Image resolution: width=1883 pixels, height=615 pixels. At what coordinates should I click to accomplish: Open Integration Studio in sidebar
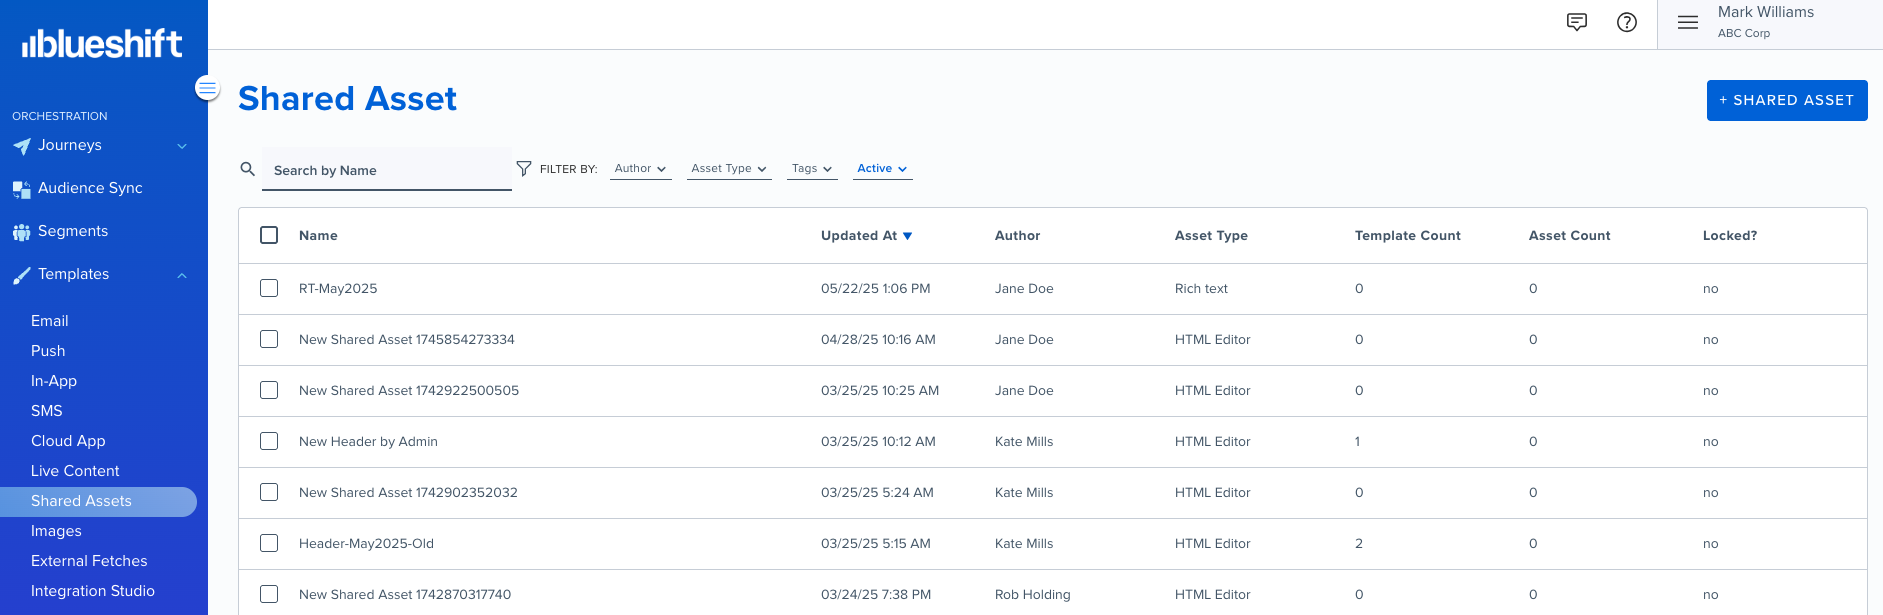pos(93,591)
